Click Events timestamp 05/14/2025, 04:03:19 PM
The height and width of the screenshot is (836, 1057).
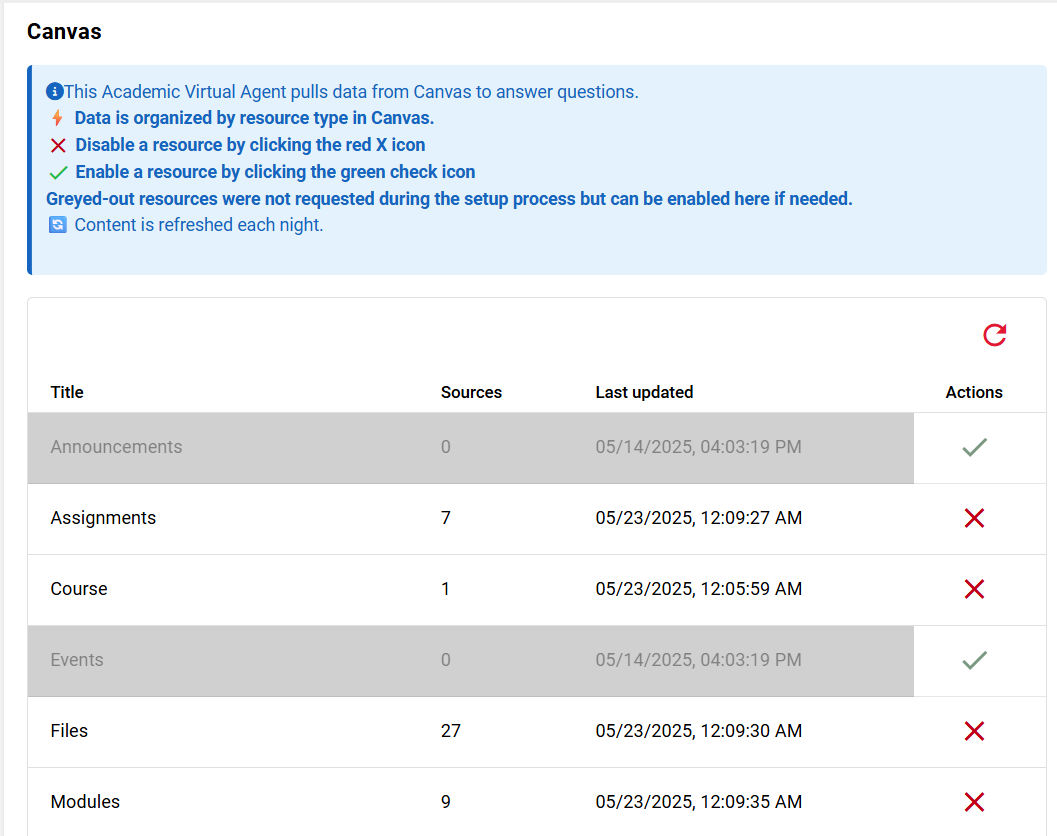[x=698, y=660]
